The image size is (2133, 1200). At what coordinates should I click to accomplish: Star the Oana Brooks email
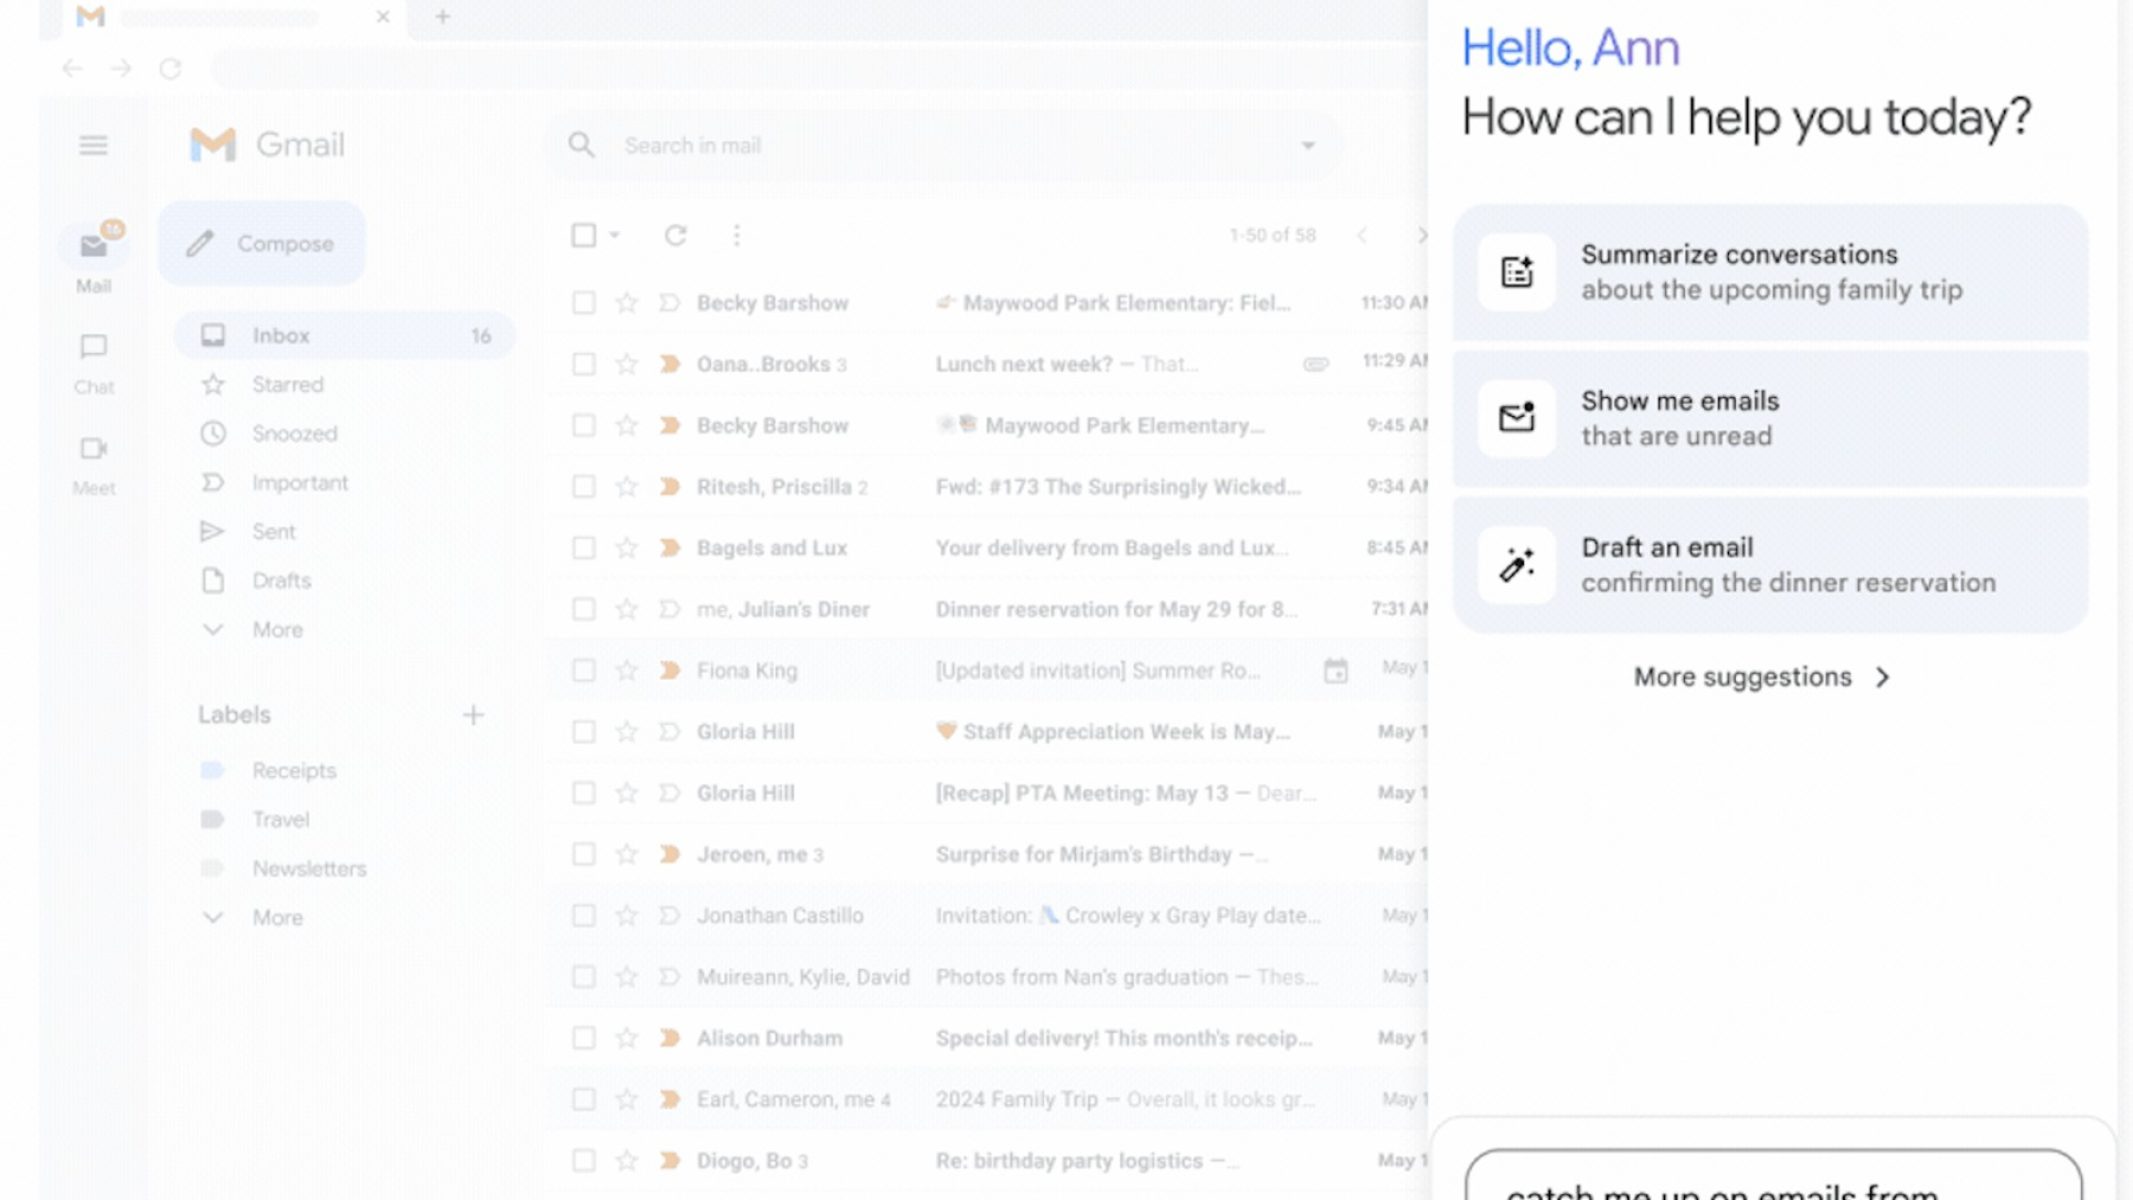pyautogui.click(x=627, y=364)
